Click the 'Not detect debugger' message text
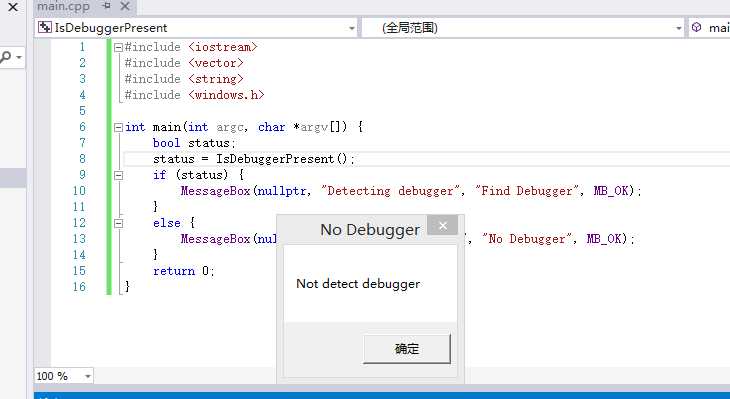The image size is (730, 399). coord(358,284)
